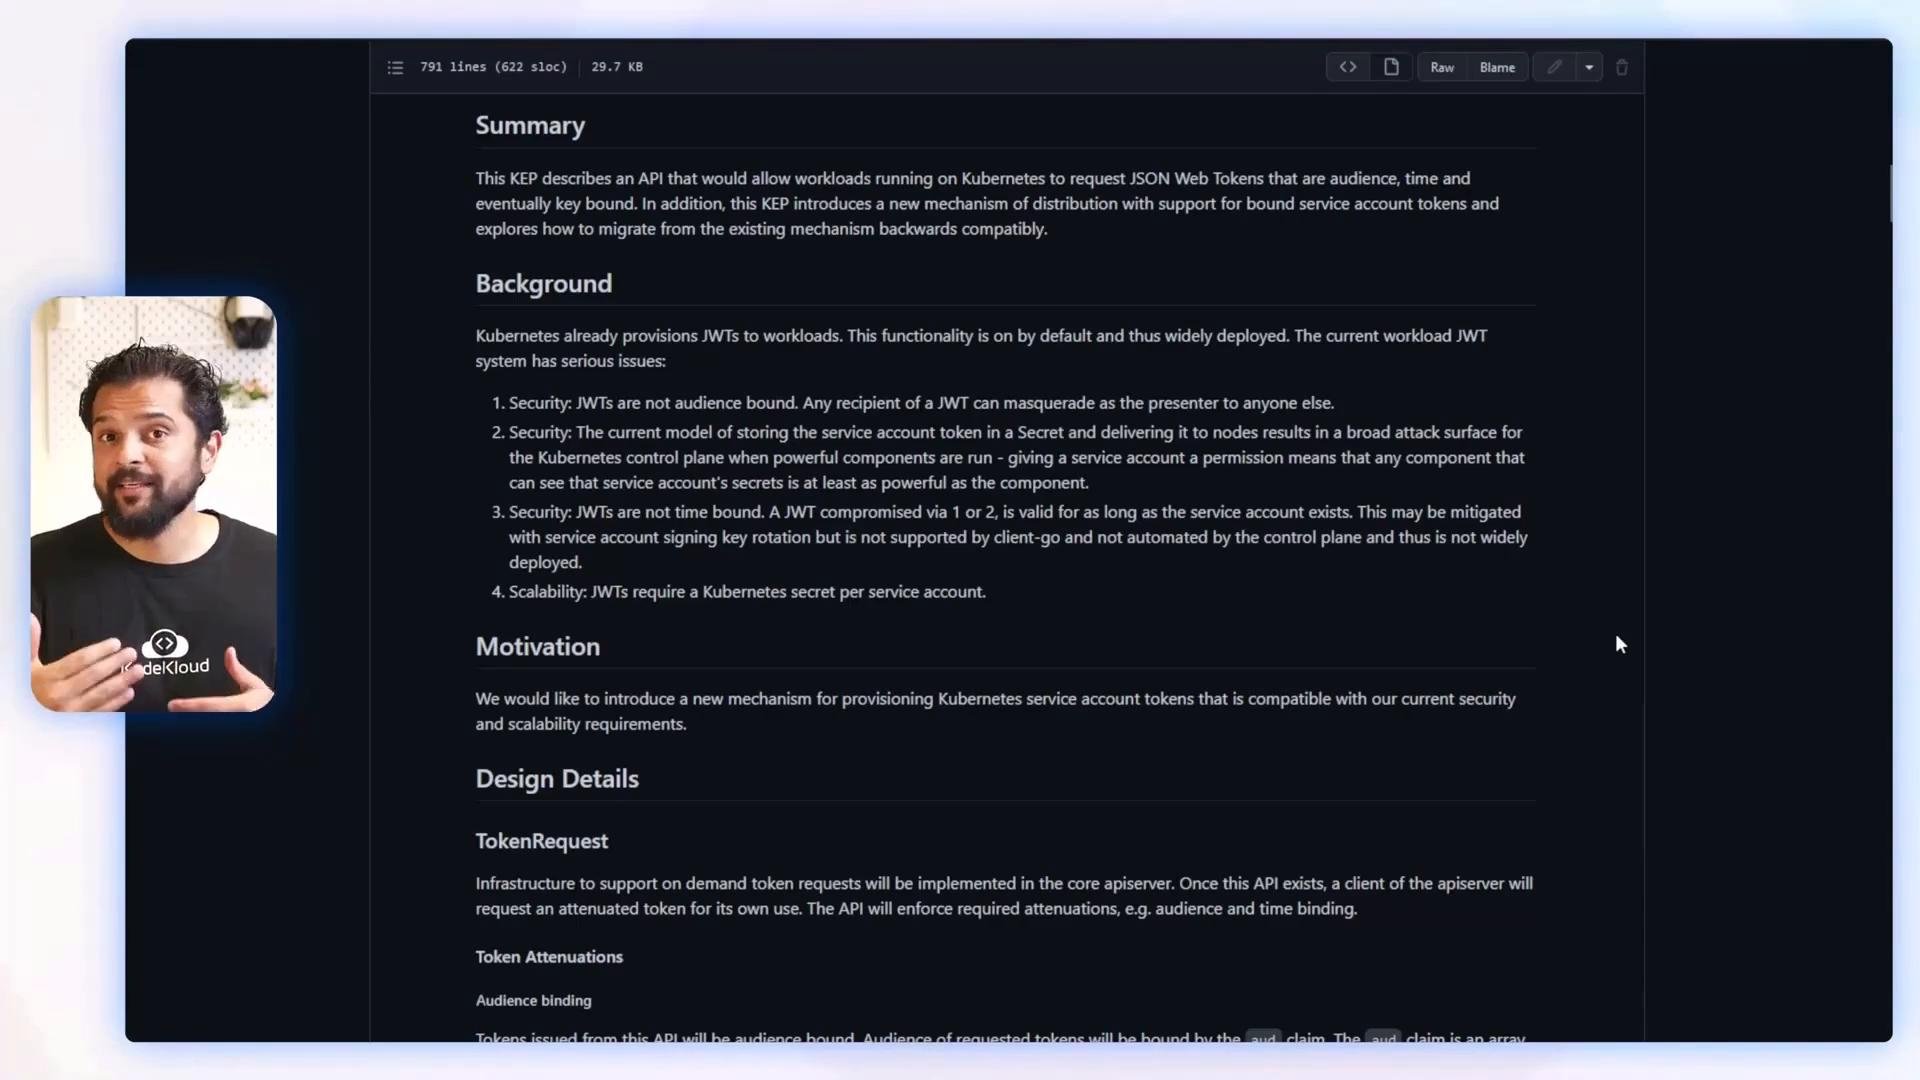Open the file outline list icon

pyautogui.click(x=395, y=67)
